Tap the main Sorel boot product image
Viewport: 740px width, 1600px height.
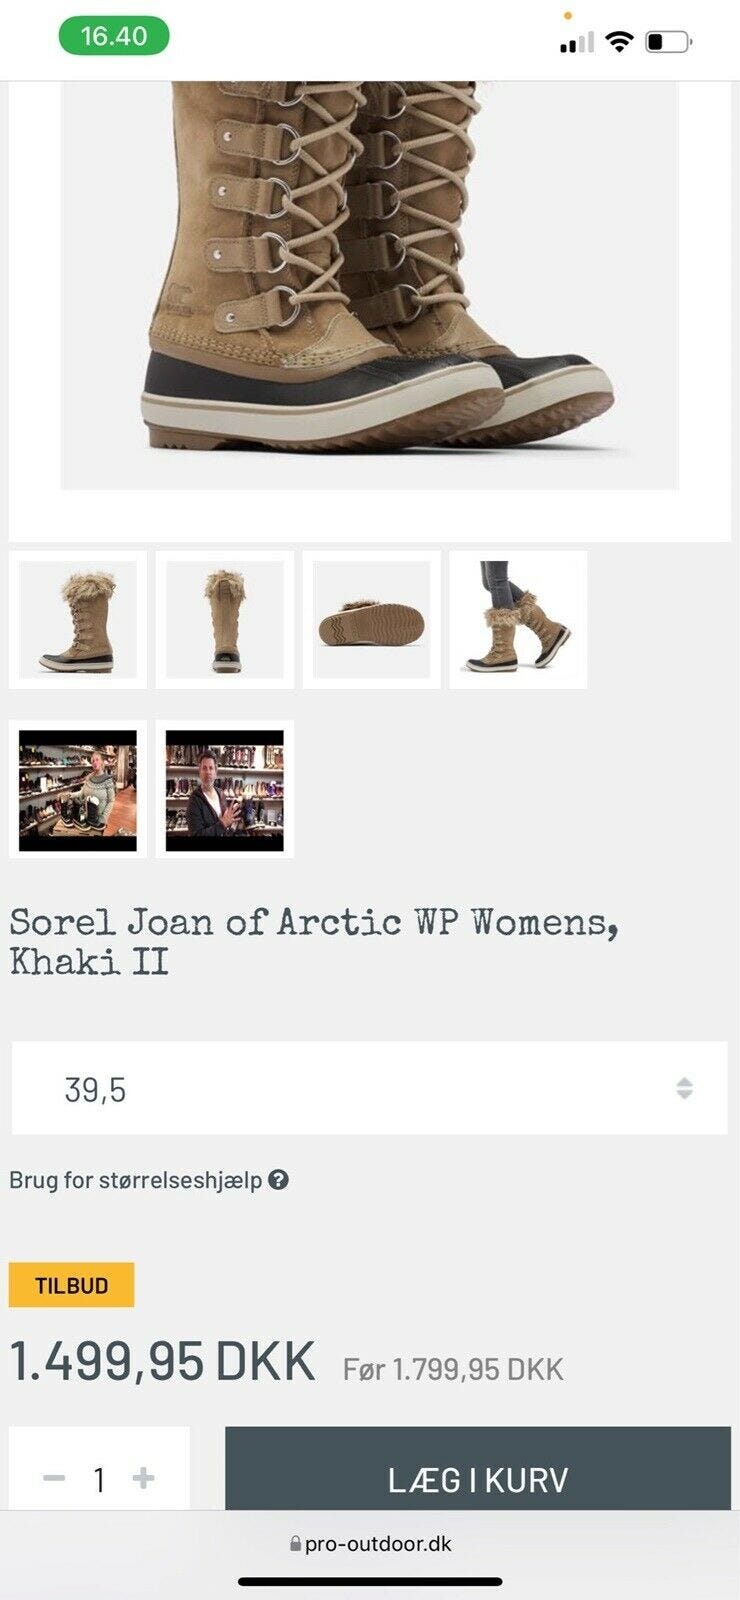370,285
